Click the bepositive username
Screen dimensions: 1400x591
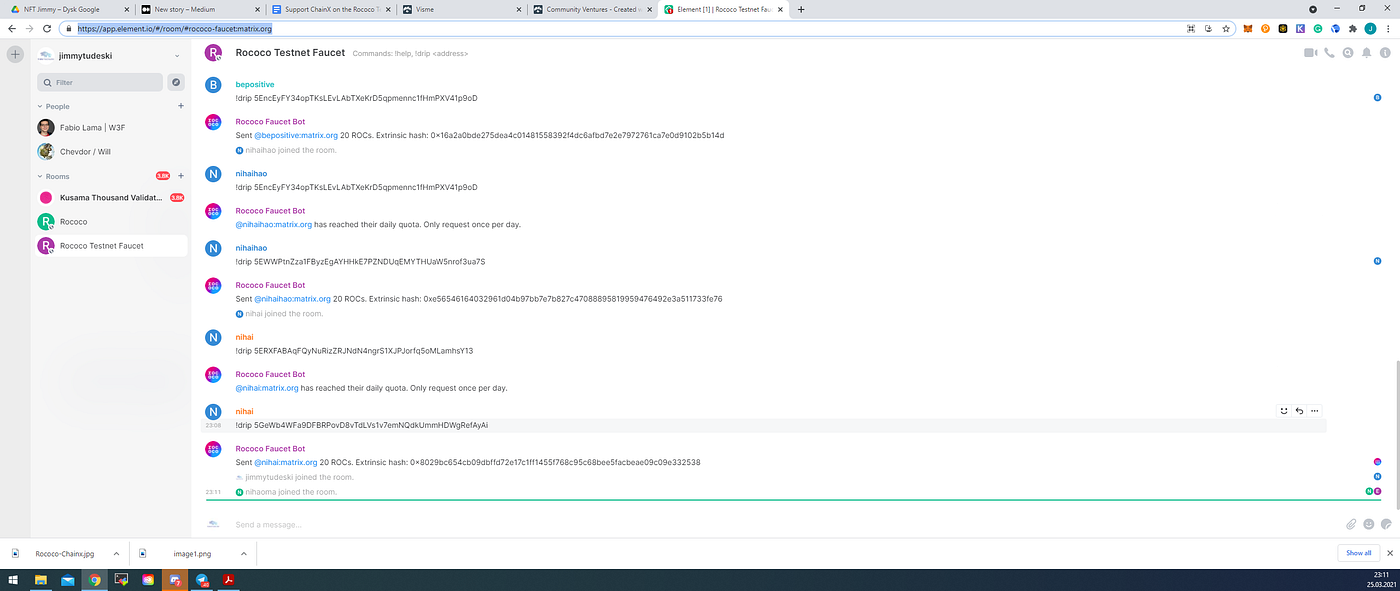tap(255, 84)
